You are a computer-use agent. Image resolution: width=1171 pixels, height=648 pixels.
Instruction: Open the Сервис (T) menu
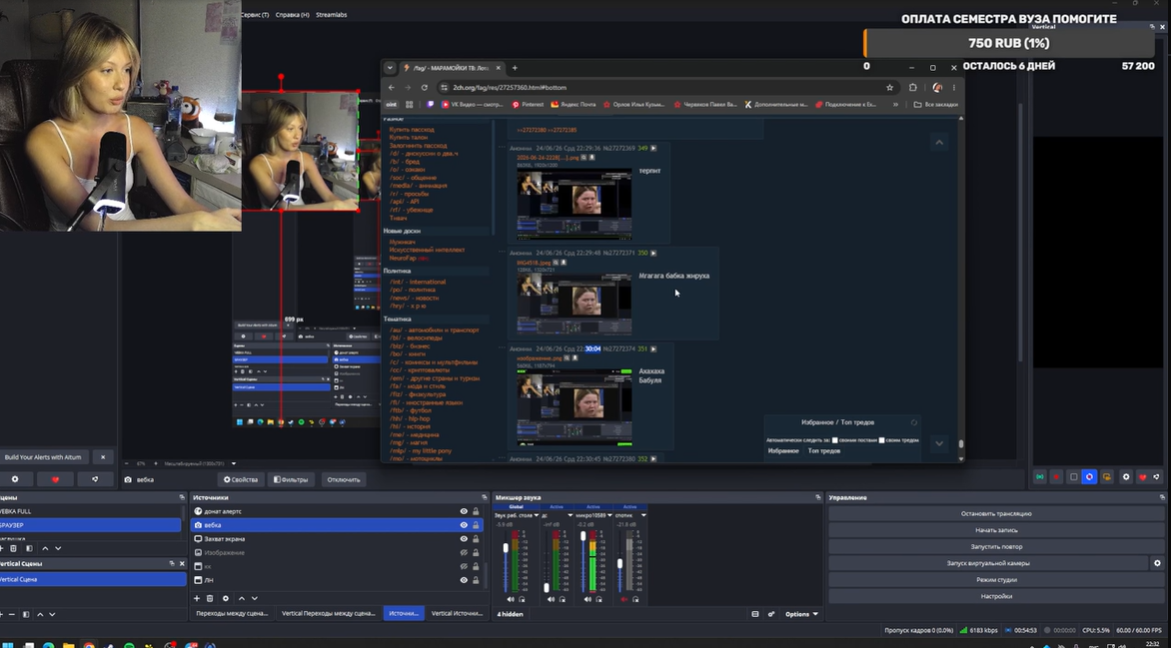click(x=255, y=14)
